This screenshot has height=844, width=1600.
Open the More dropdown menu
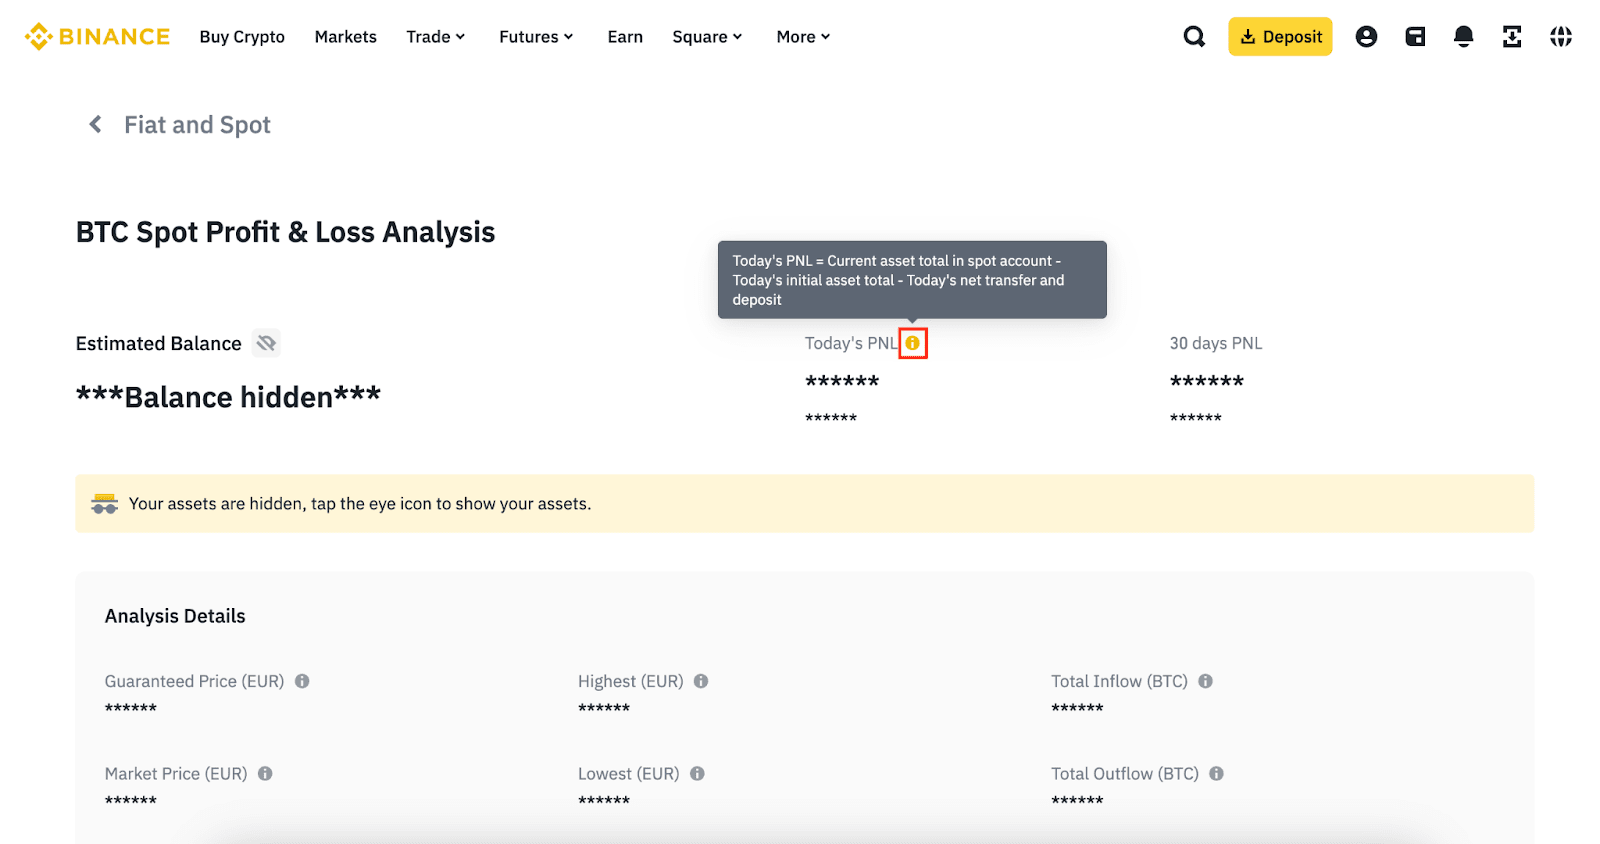click(803, 37)
